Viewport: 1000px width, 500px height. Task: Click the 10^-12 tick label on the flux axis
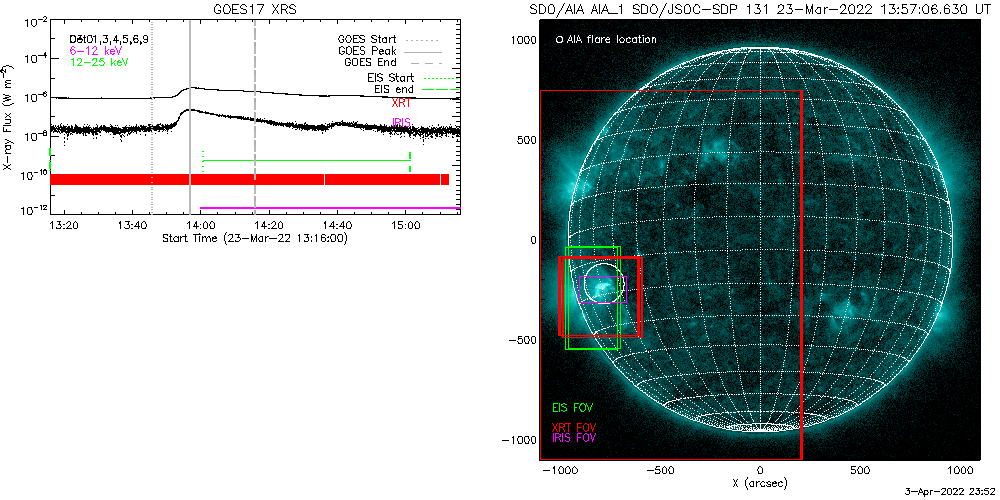point(34,211)
